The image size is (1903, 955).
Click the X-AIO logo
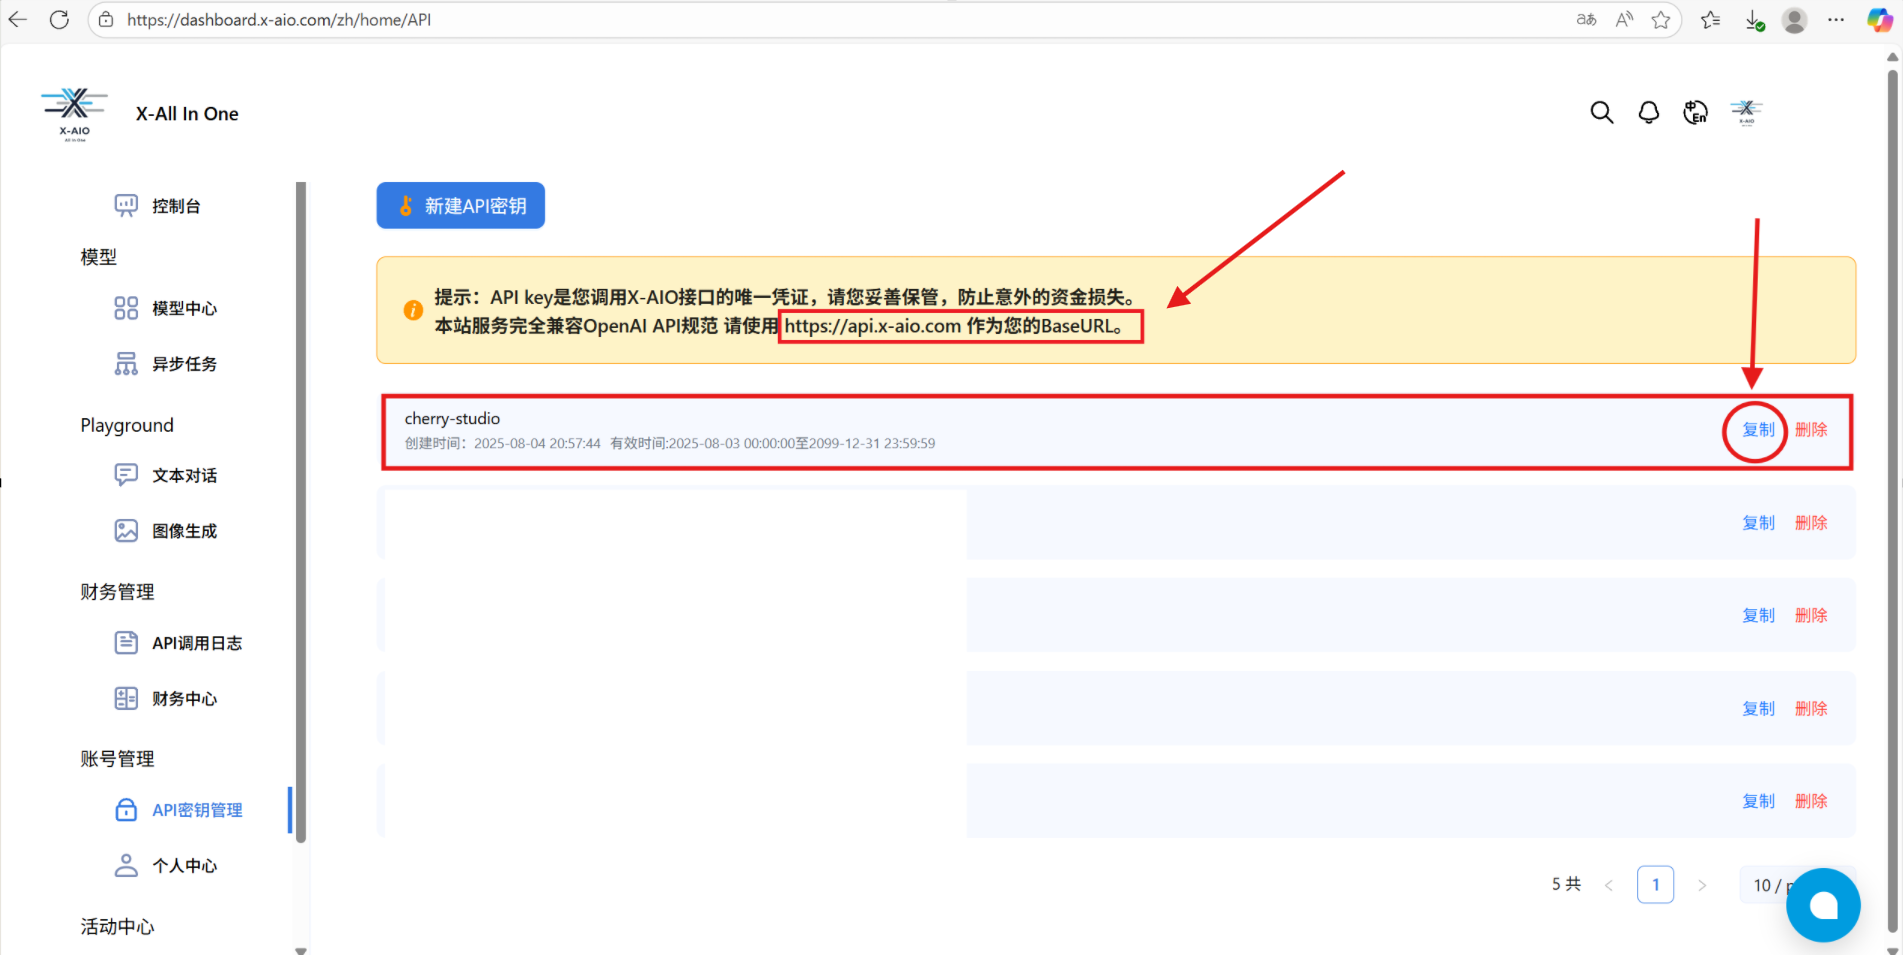pyautogui.click(x=74, y=114)
